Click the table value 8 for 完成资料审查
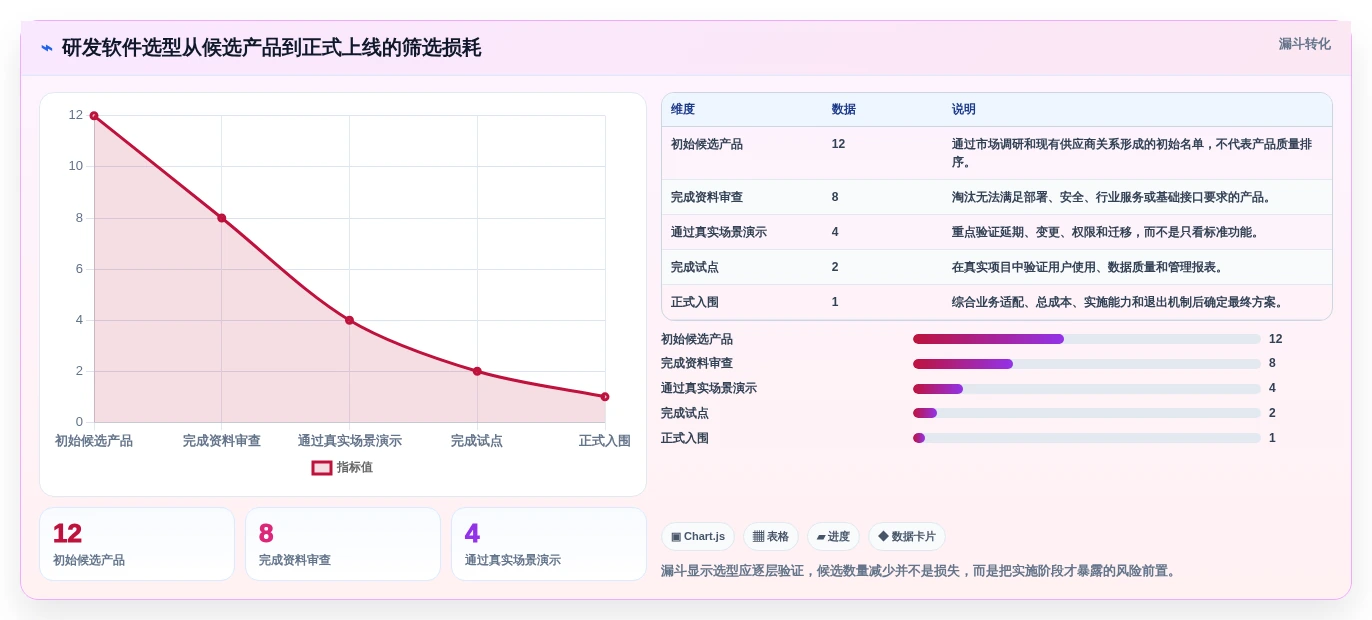This screenshot has height=620, width=1372. 835,197
